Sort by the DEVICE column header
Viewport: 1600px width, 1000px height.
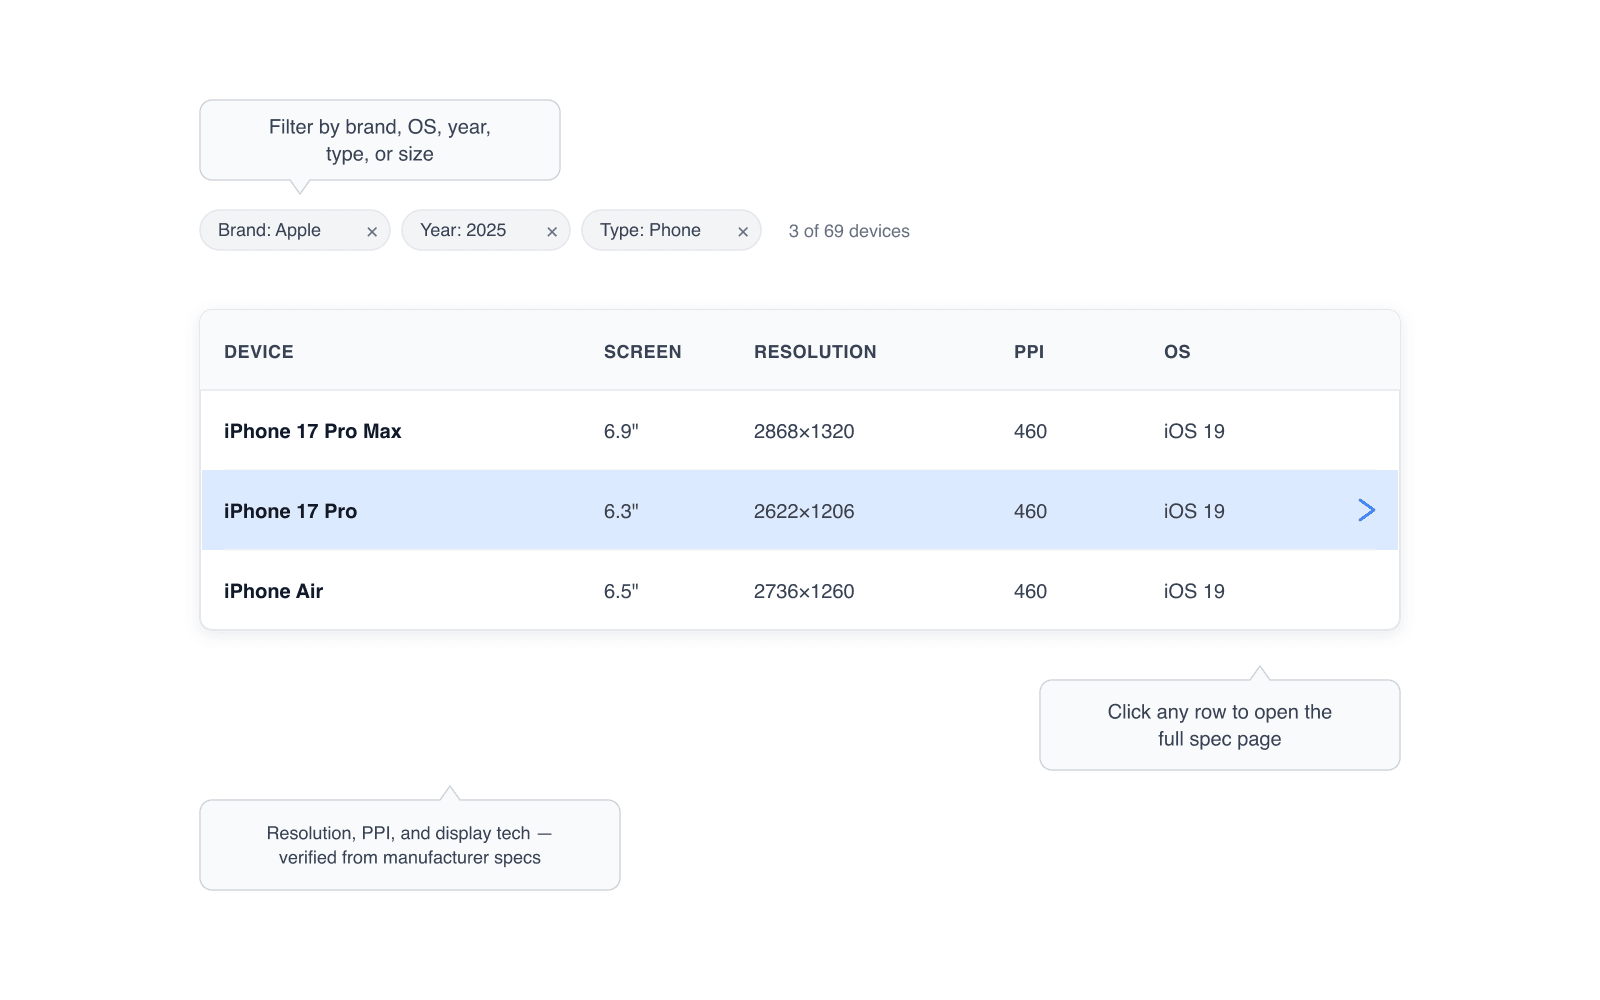259,352
